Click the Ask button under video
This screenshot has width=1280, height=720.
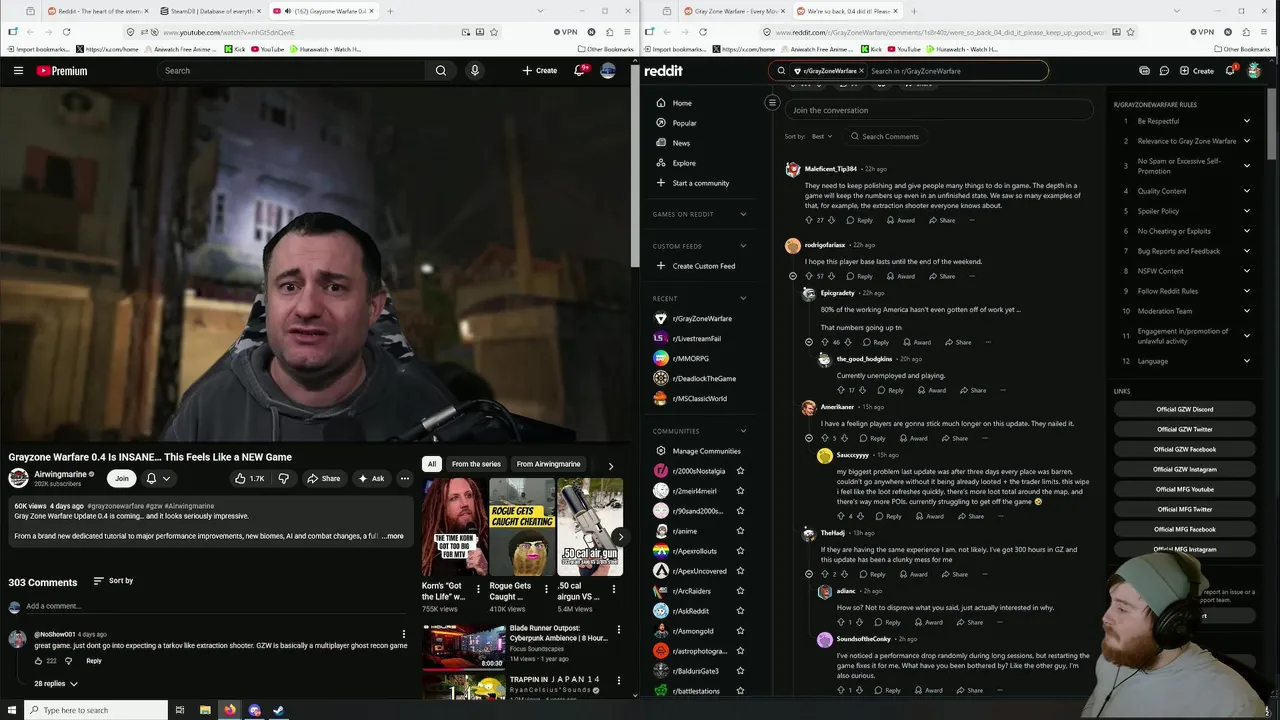tap(371, 478)
